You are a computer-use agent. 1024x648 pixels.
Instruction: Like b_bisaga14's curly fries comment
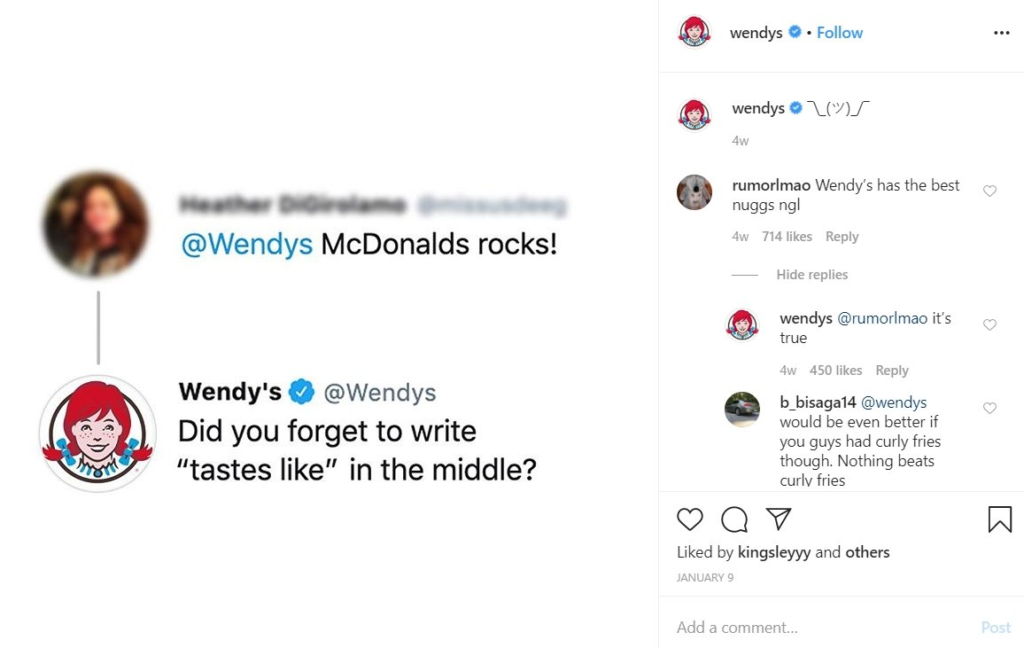click(990, 408)
